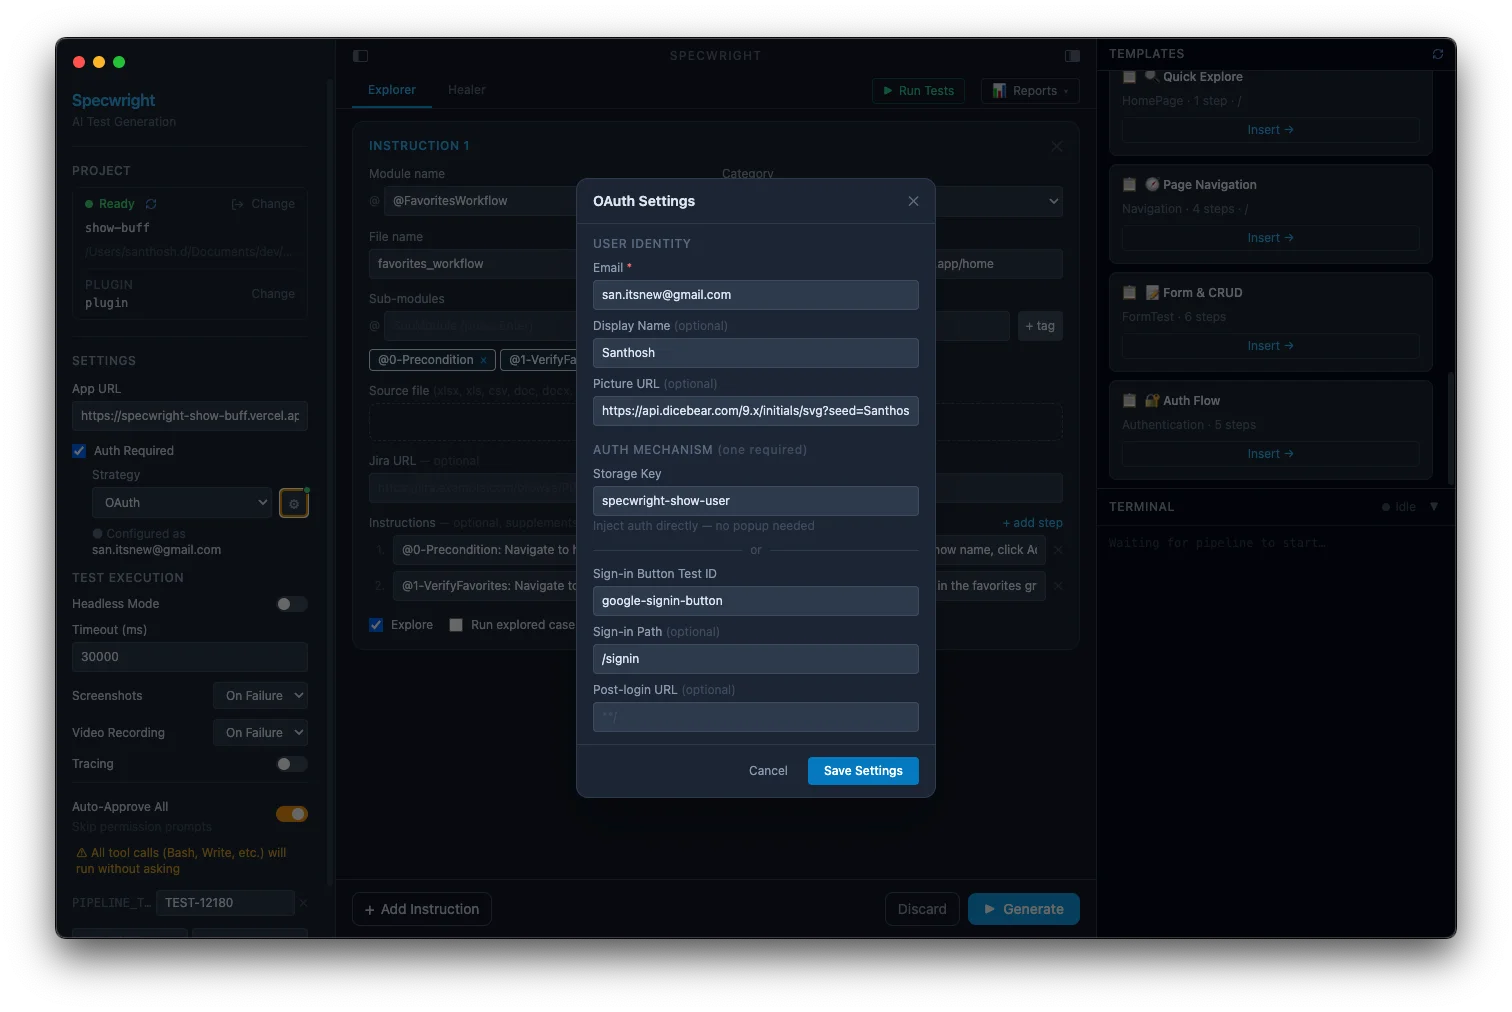
Task: Click the project refresh icon next to Ready
Action: [x=151, y=204]
